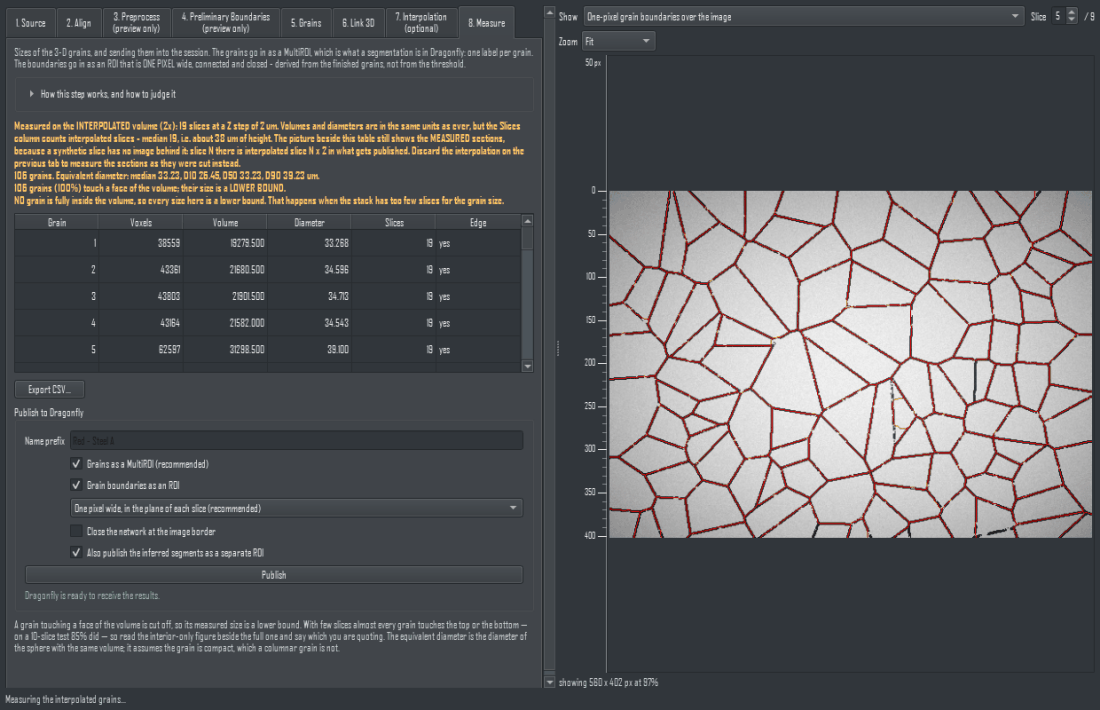
Task: Sort table by the Grain column header
Action: pyautogui.click(x=57, y=222)
